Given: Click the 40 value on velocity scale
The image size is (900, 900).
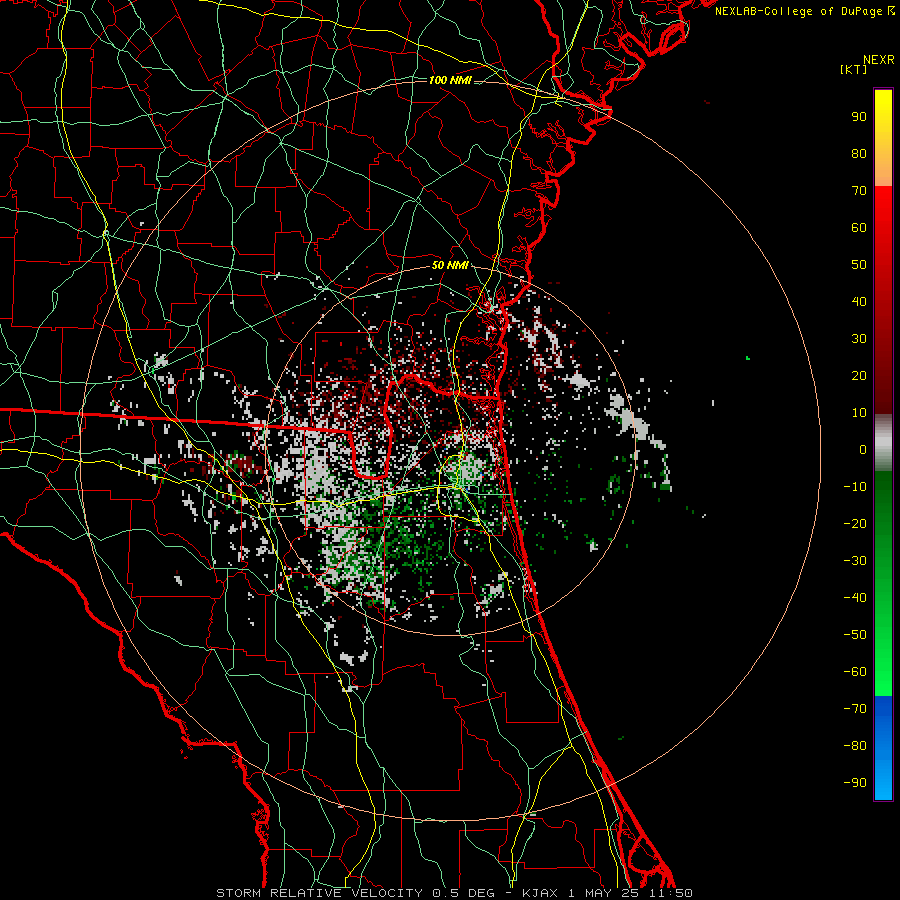Looking at the screenshot, I should 859,301.
